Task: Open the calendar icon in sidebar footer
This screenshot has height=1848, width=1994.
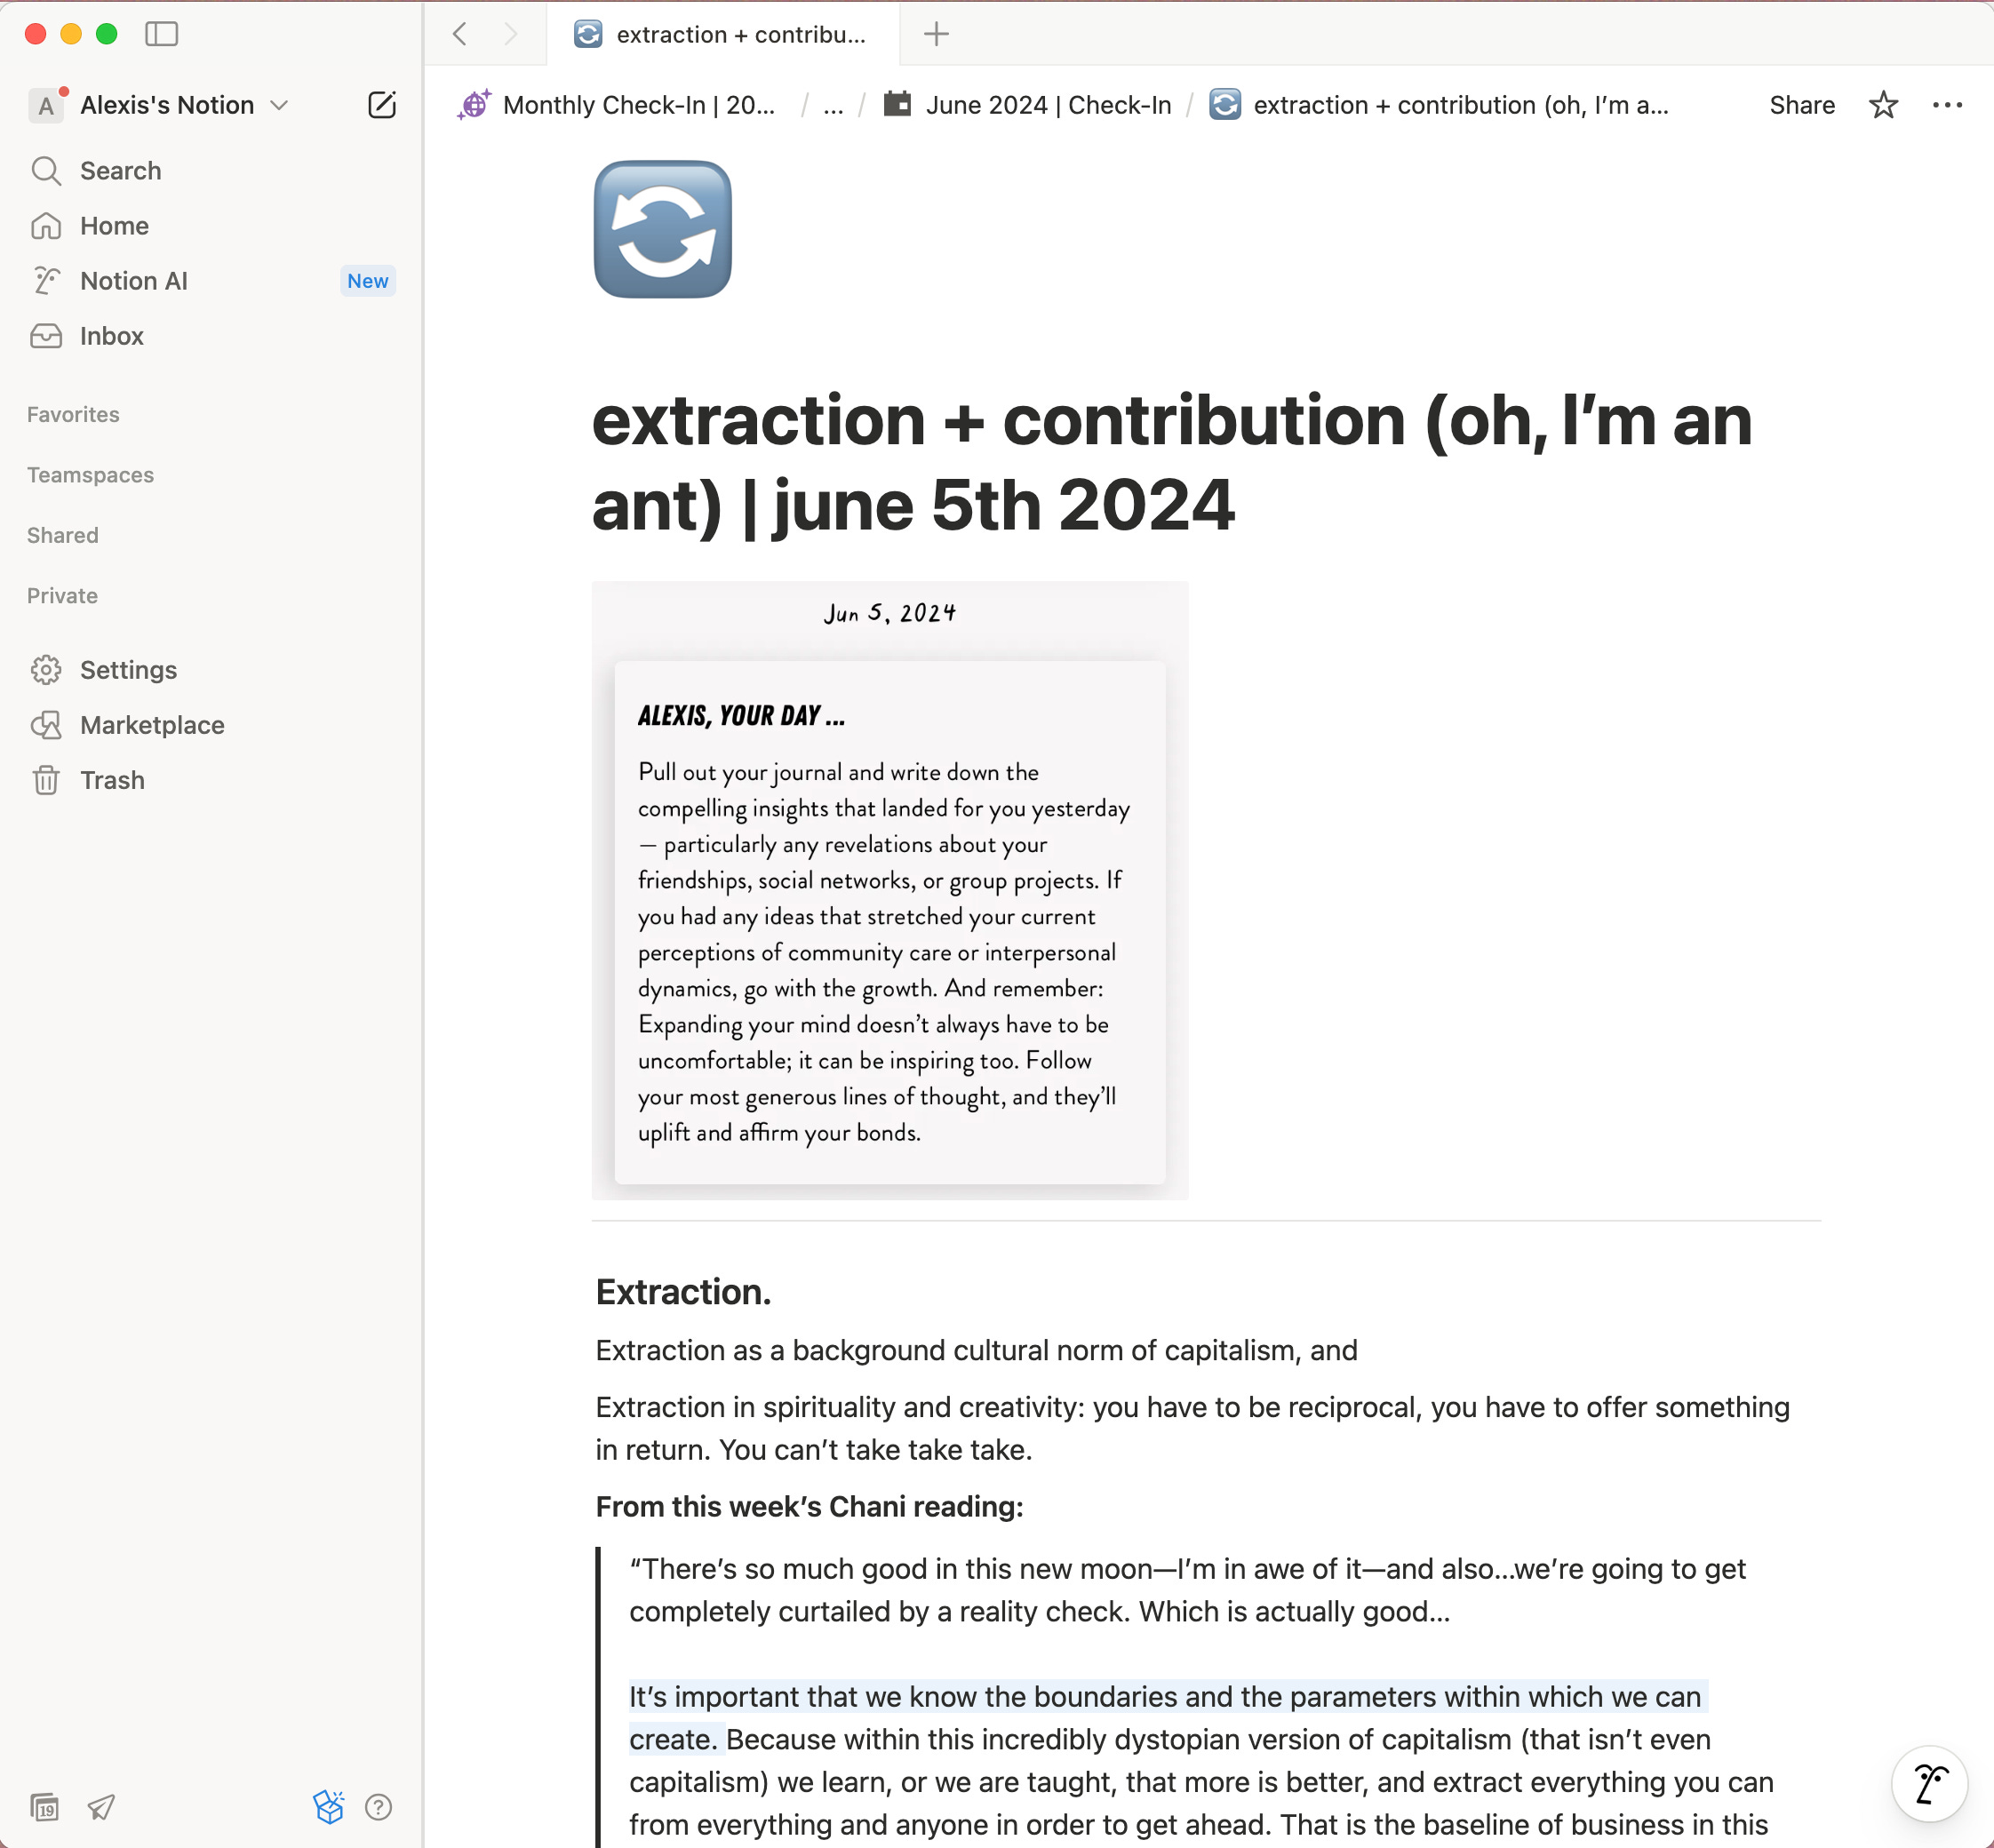Action: pos(45,1807)
